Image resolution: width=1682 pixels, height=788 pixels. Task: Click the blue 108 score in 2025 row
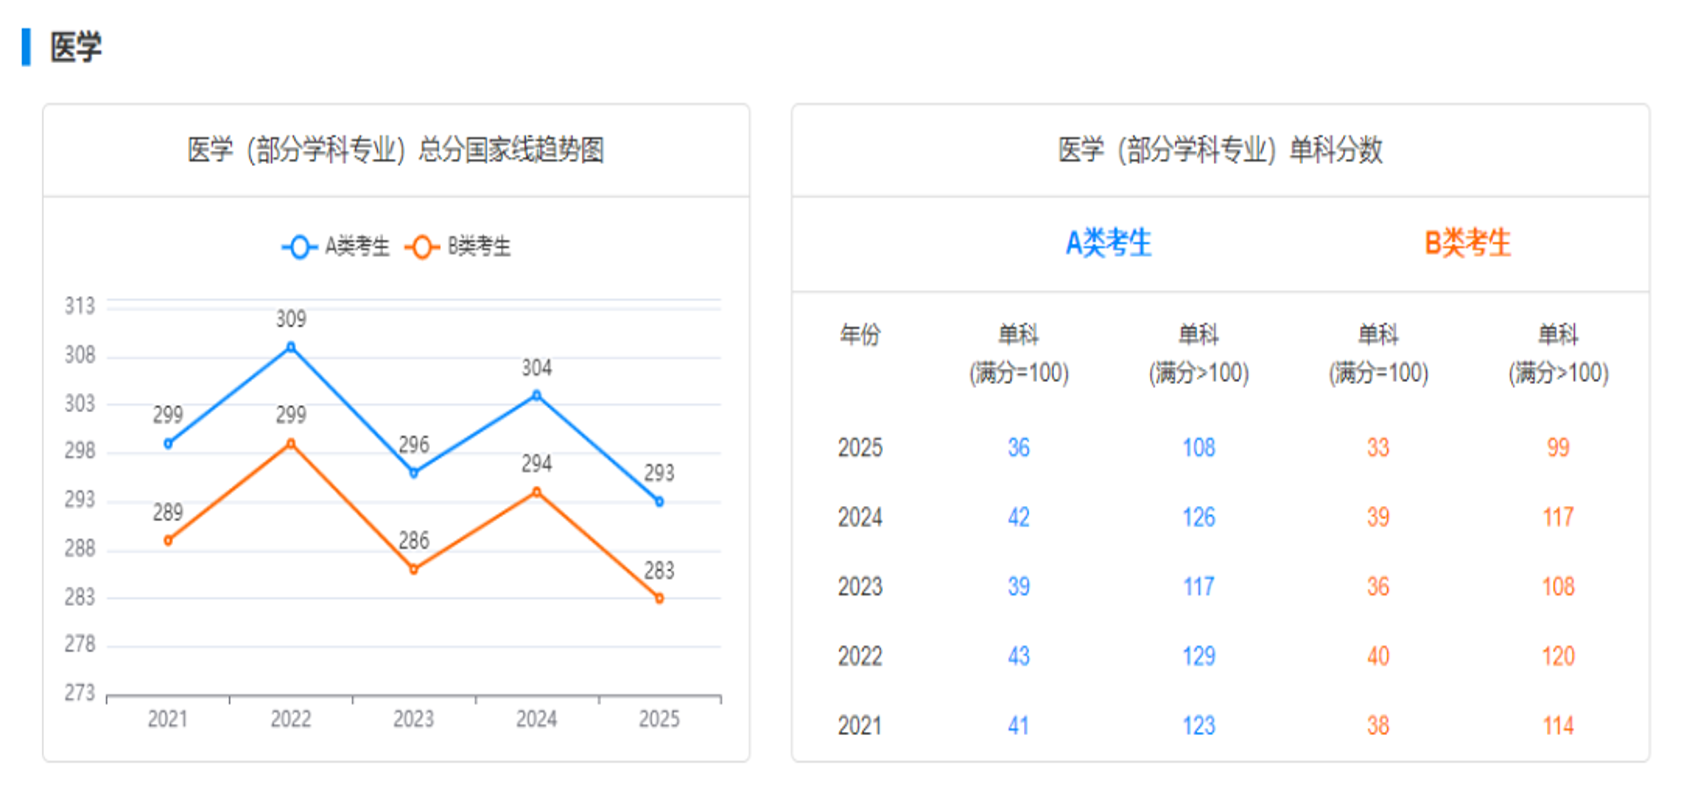[x=1198, y=448]
